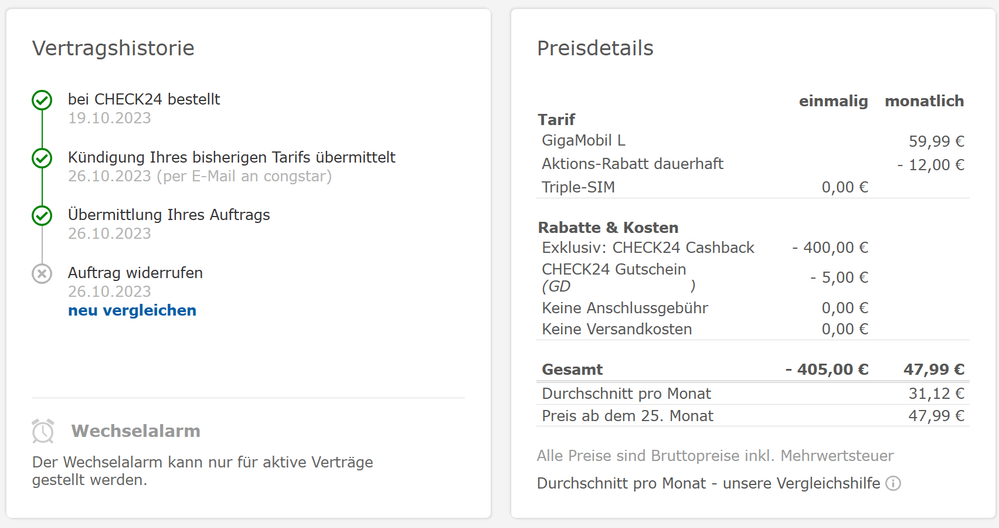Click 'Exklusiv: CHECK24 Cashback' entry
Viewport: 999px width, 528px height.
tap(648, 247)
